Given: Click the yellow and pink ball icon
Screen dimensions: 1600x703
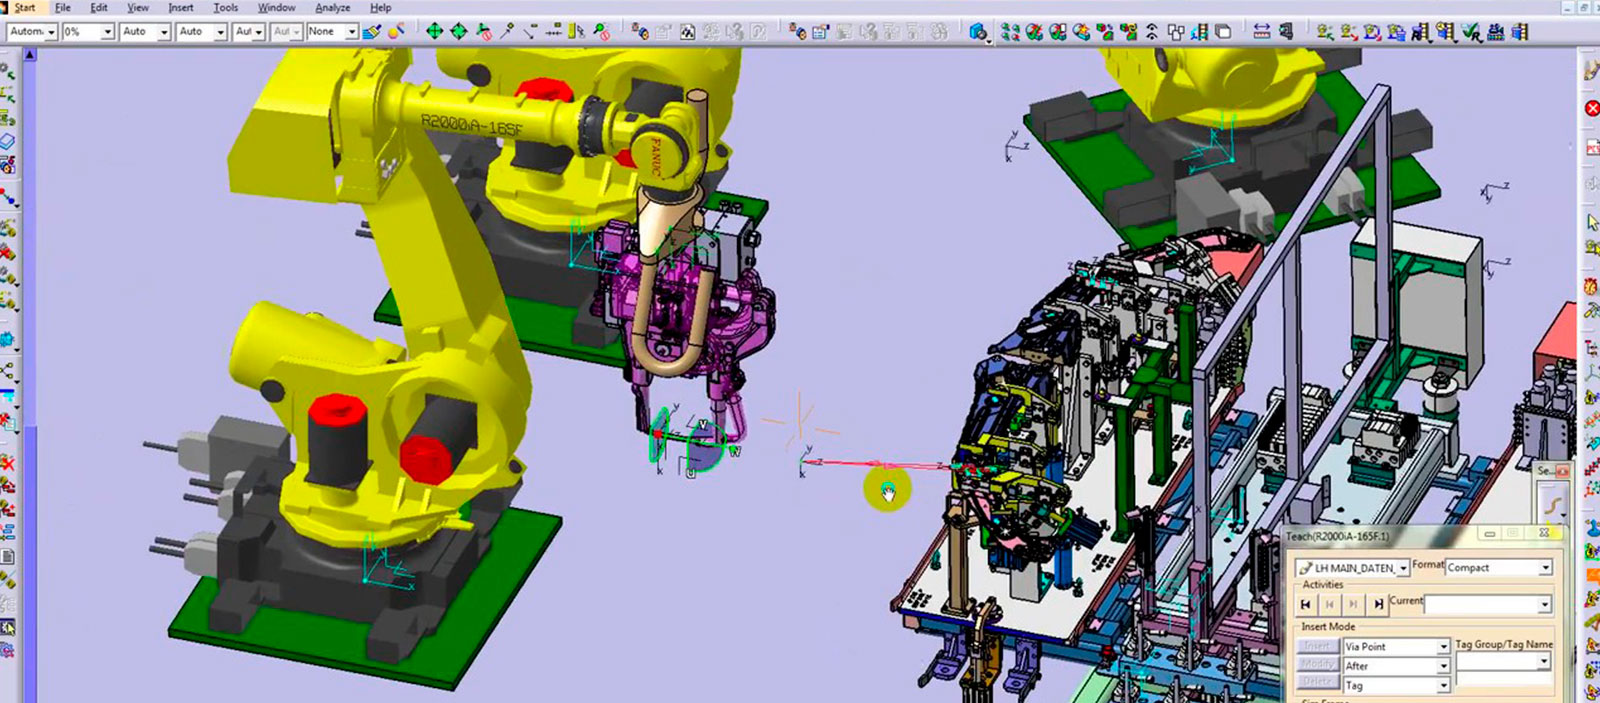Looking at the screenshot, I should (397, 32).
